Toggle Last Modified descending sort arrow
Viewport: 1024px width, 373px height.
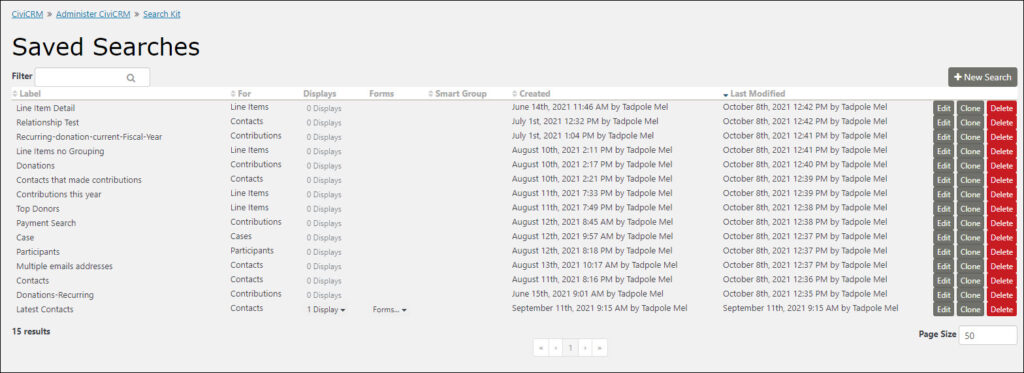726,95
